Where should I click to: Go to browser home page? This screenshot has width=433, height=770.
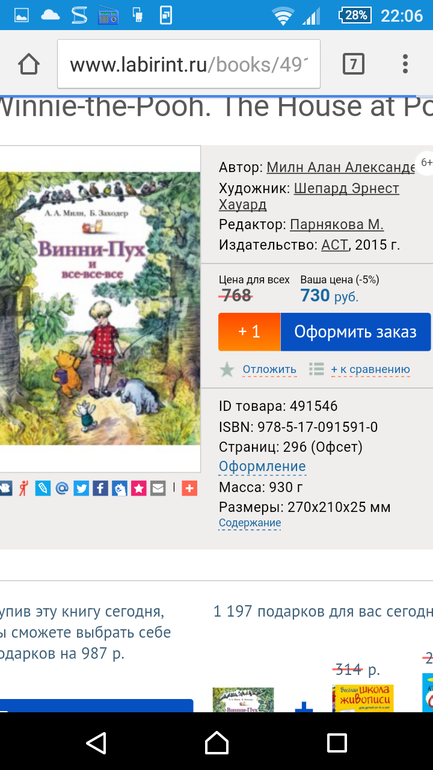(x=29, y=64)
